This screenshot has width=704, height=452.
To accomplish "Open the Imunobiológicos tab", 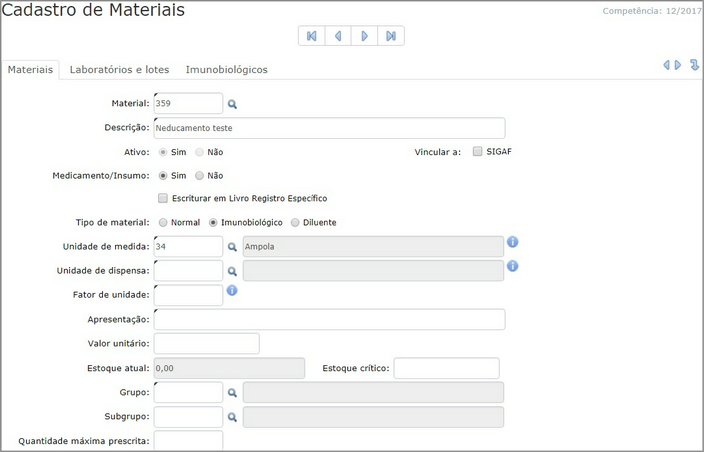I will [227, 70].
